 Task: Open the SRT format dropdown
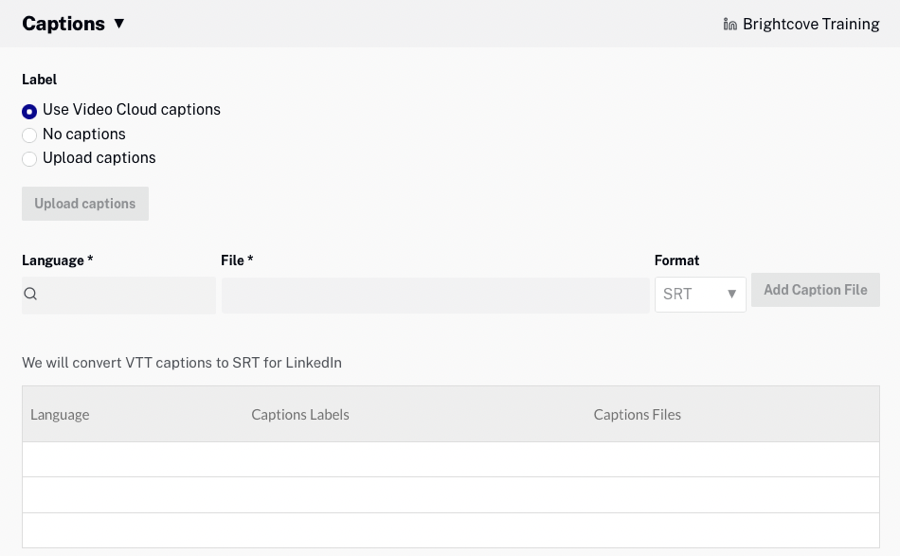tap(688, 295)
